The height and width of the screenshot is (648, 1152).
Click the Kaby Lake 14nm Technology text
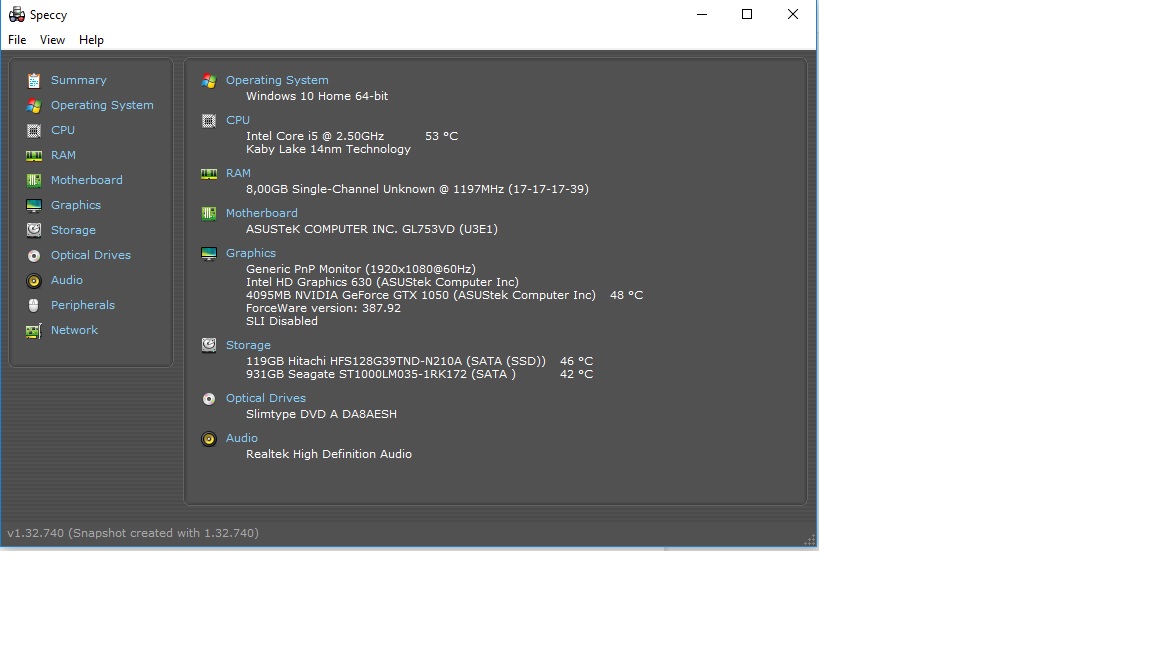328,149
